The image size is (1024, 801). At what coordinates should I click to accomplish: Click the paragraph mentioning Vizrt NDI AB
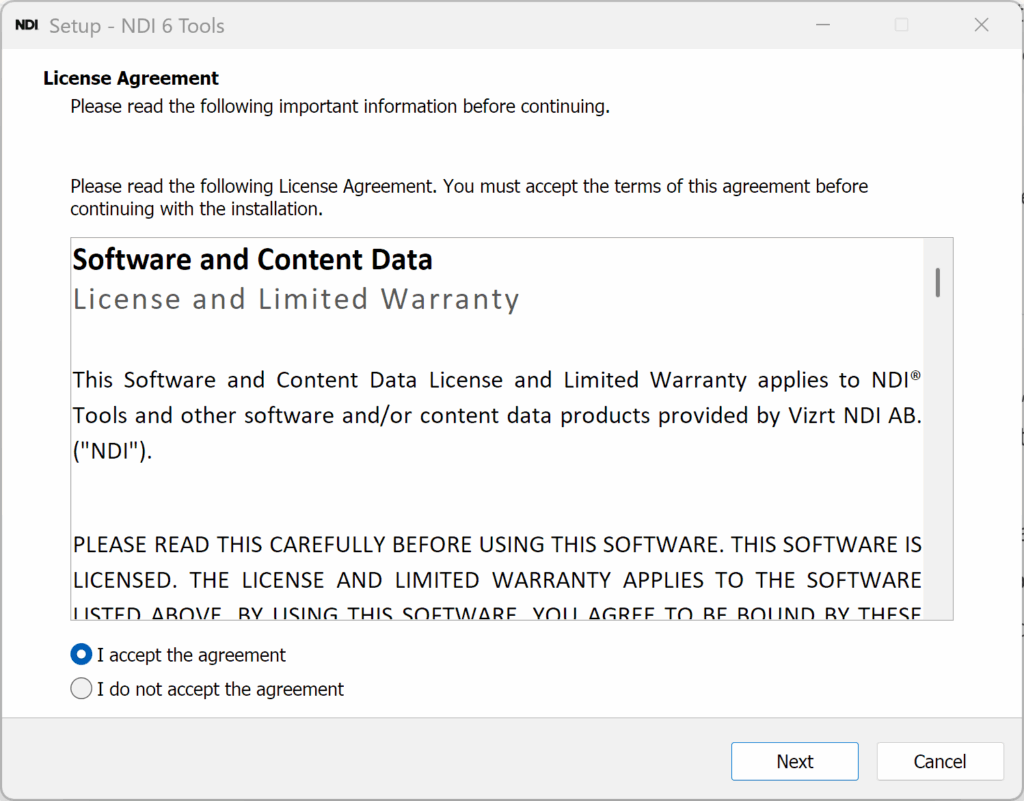497,415
